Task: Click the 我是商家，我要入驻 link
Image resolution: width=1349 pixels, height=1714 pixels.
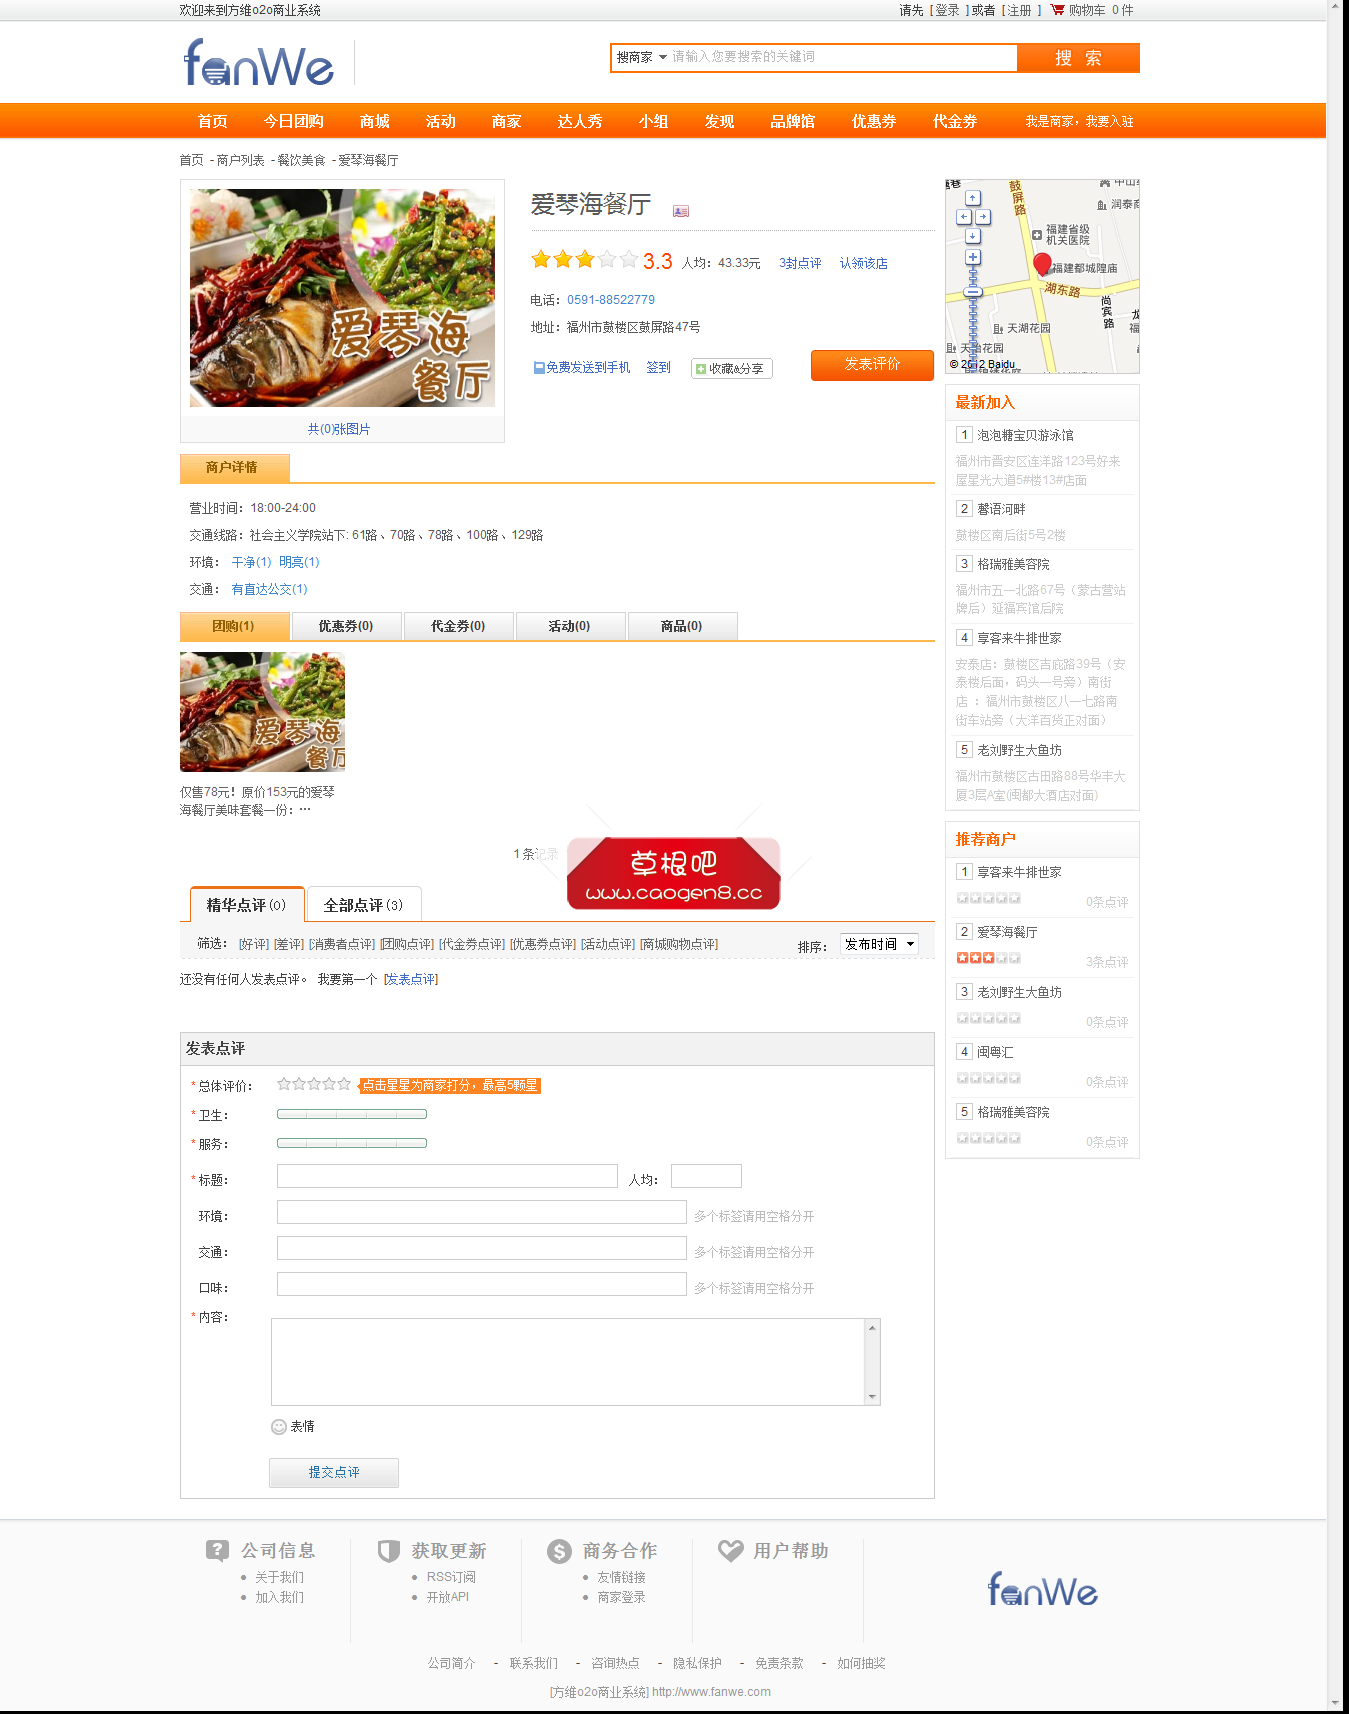Action: coord(1079,121)
